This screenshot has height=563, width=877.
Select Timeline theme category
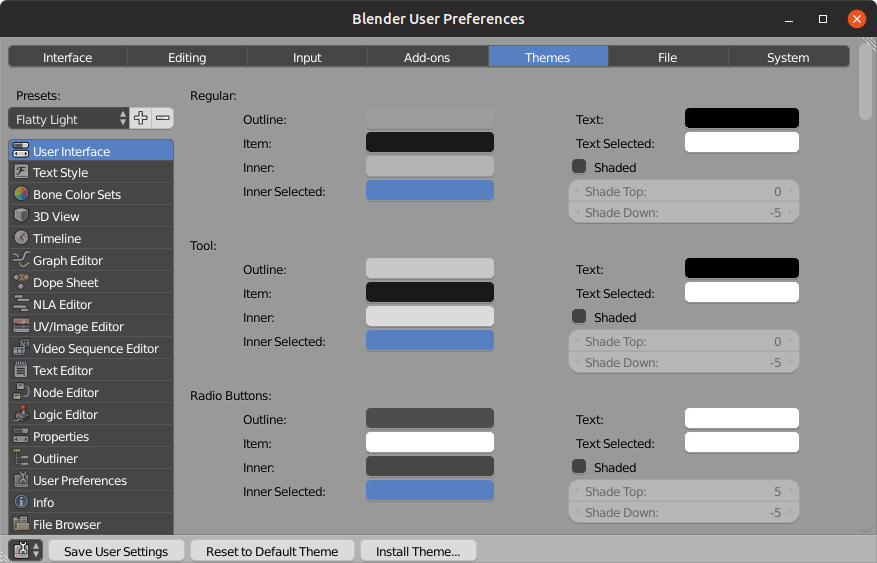pos(91,238)
